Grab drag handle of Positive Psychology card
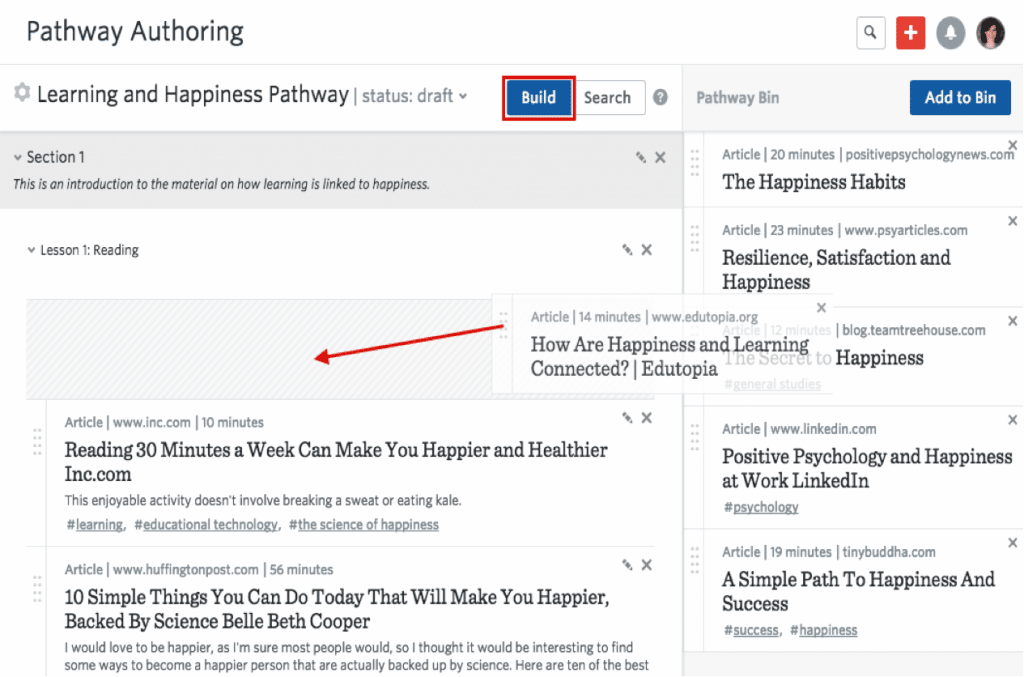The image size is (1024, 677). pyautogui.click(x=695, y=437)
